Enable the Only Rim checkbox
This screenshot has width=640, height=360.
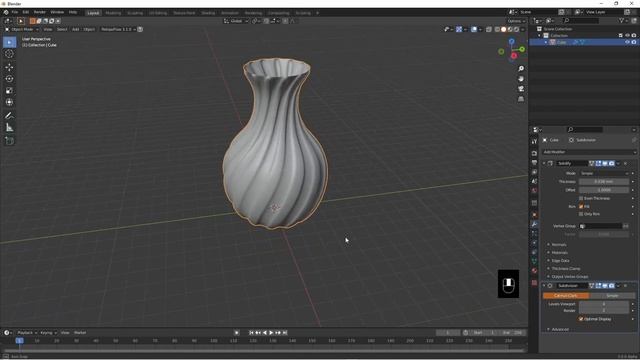pos(581,214)
